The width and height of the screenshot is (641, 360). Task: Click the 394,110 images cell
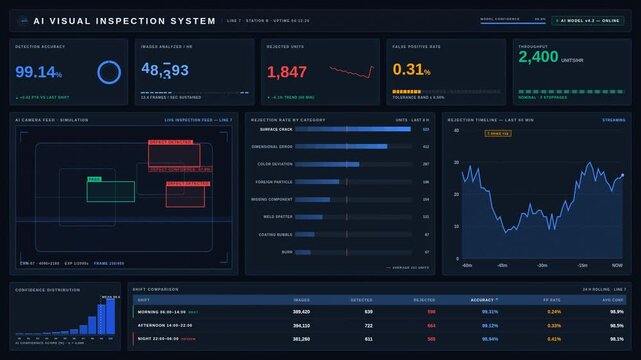301,326
